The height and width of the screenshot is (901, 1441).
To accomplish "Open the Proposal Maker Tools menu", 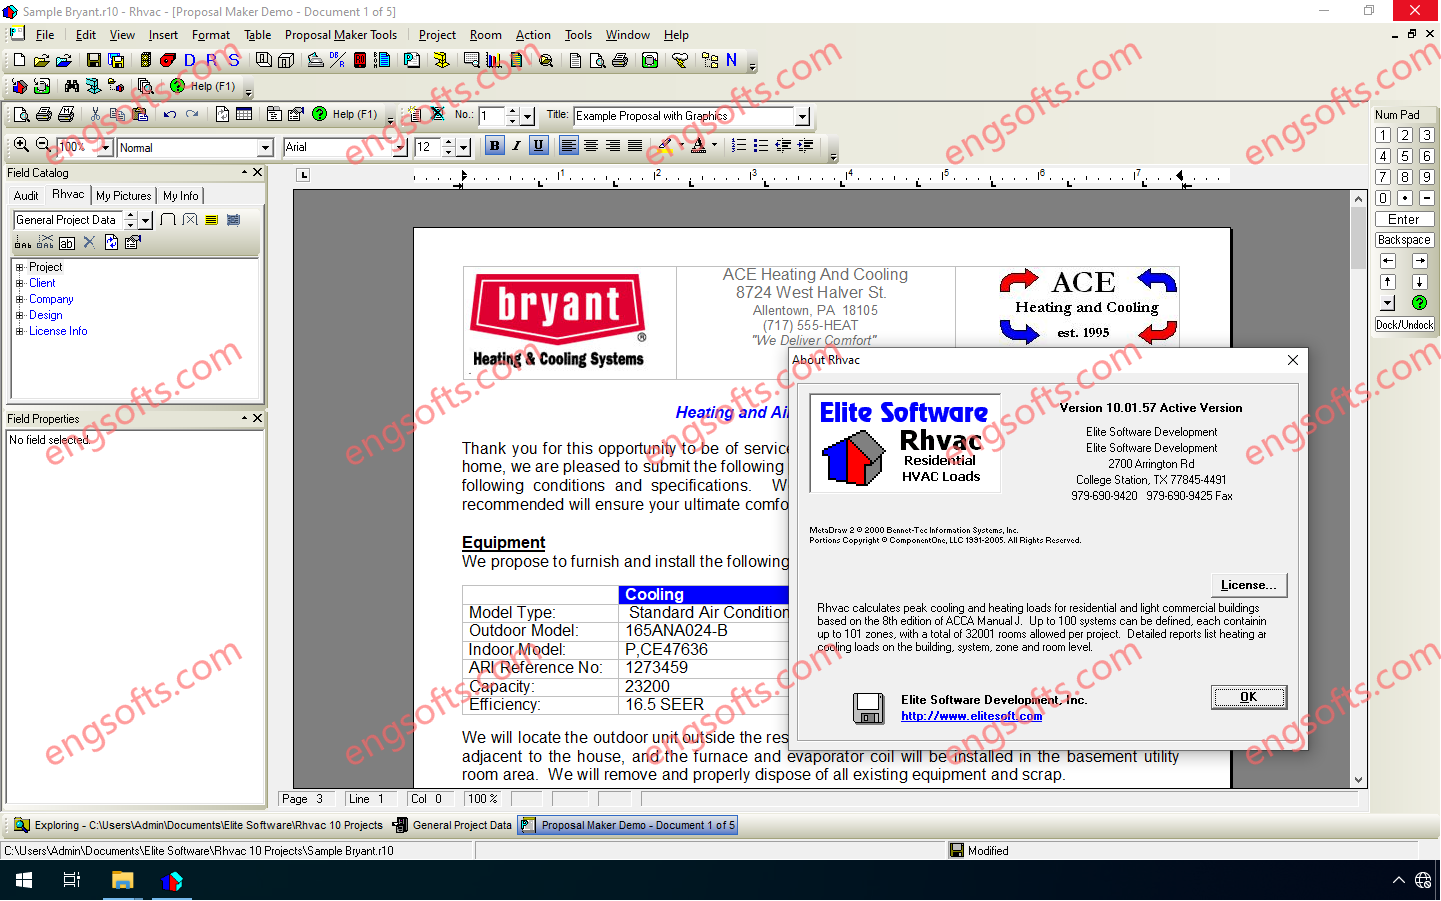I will click(x=340, y=35).
